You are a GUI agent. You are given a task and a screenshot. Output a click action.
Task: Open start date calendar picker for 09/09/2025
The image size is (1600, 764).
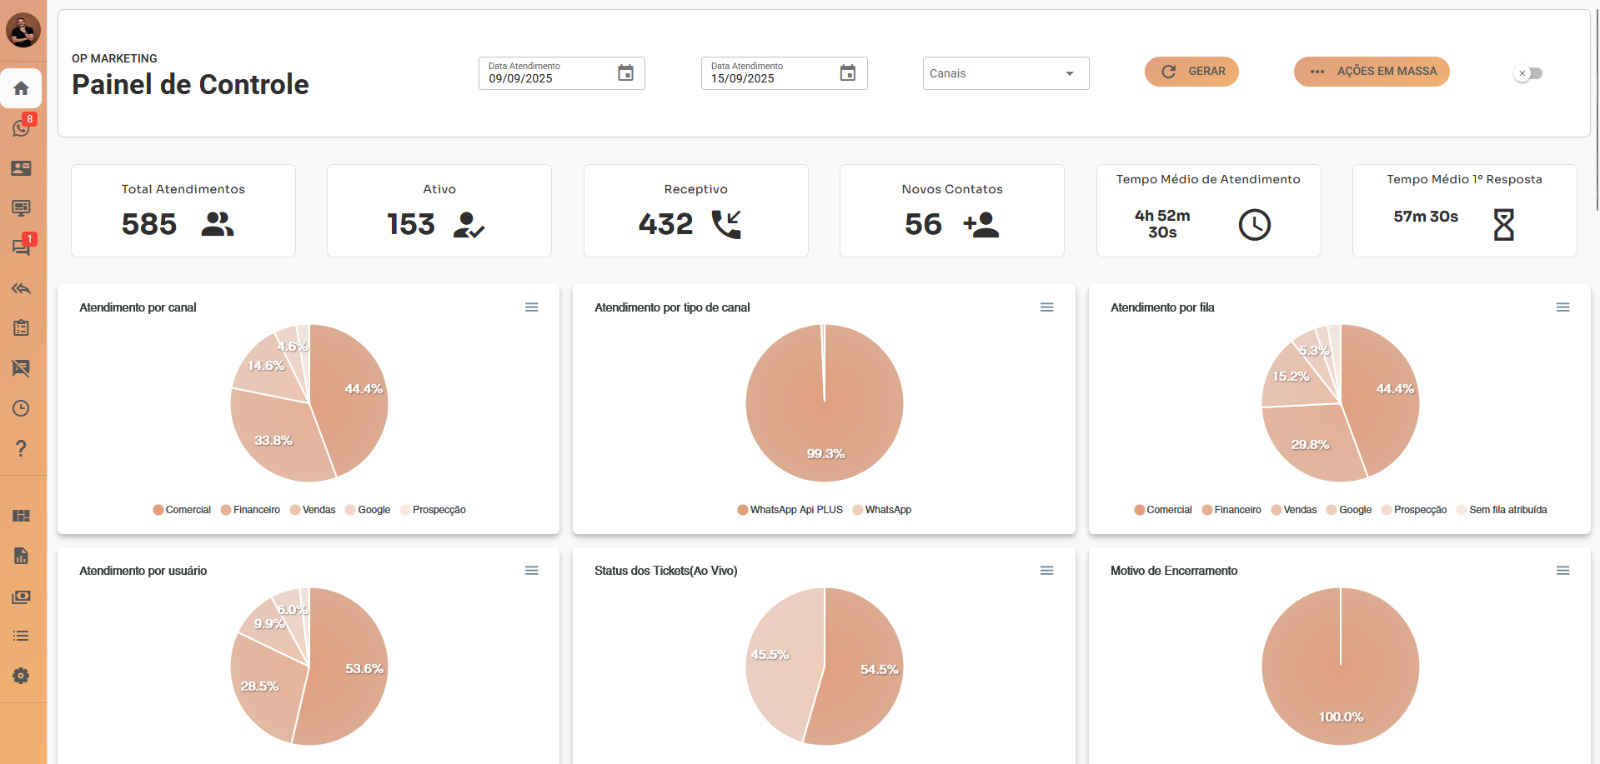point(626,73)
